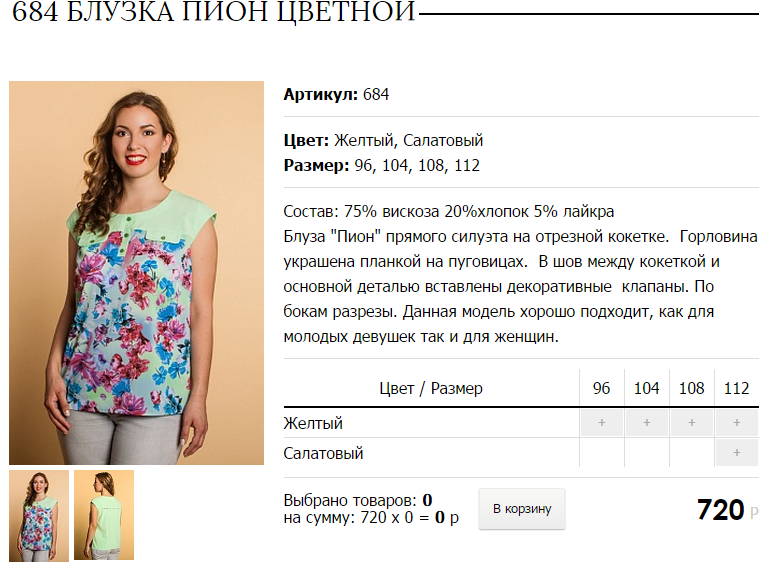Add Желтый size 96 with plus

[x=601, y=423]
